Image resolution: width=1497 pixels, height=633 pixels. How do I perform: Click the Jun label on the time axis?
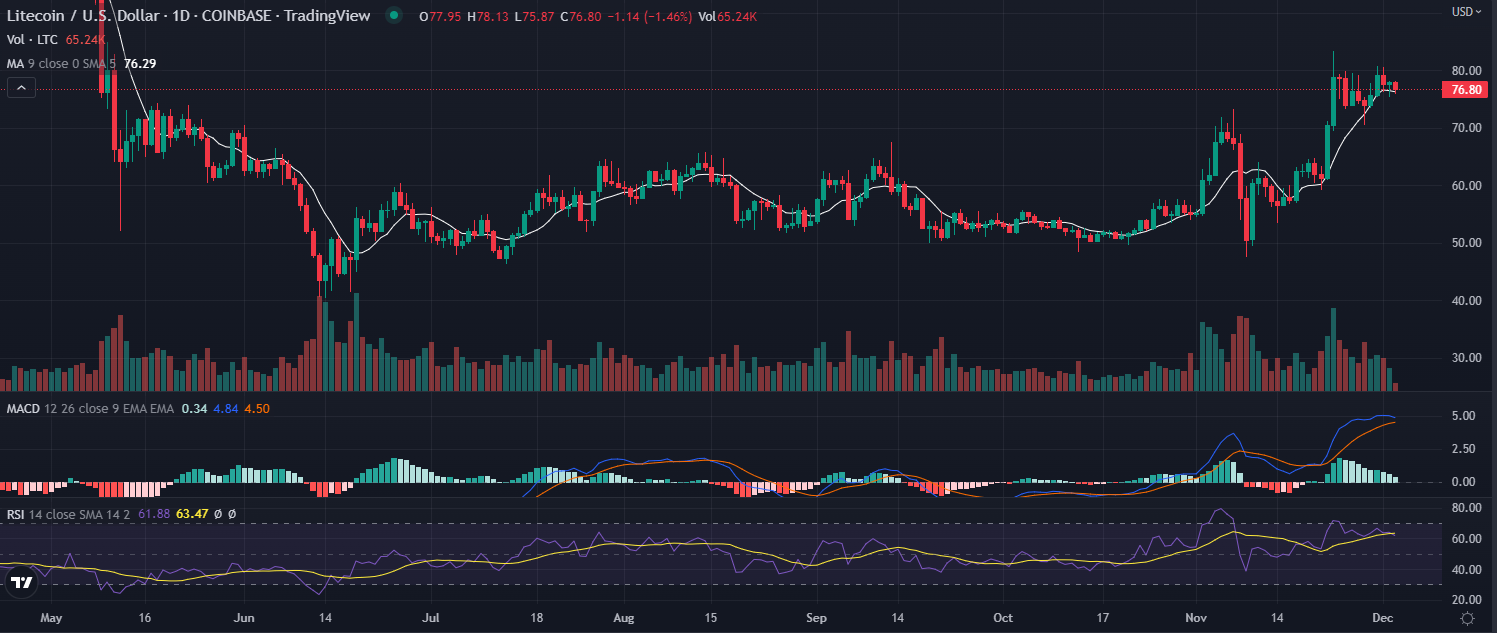tap(242, 619)
